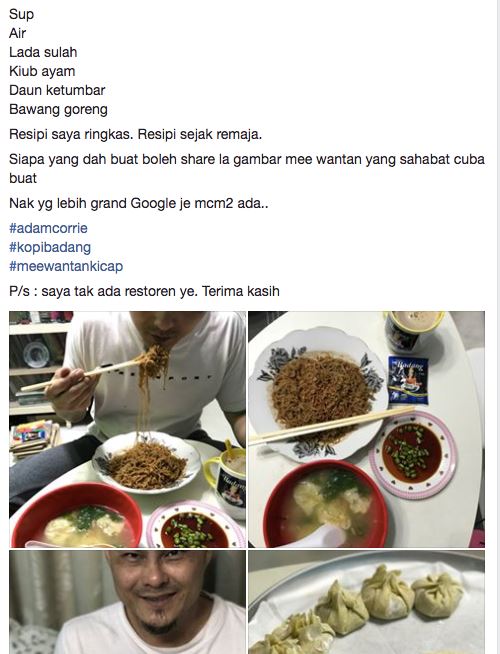The width and height of the screenshot is (500, 654).
Task: Open the smiling man's portrait photo
Action: coord(128,602)
